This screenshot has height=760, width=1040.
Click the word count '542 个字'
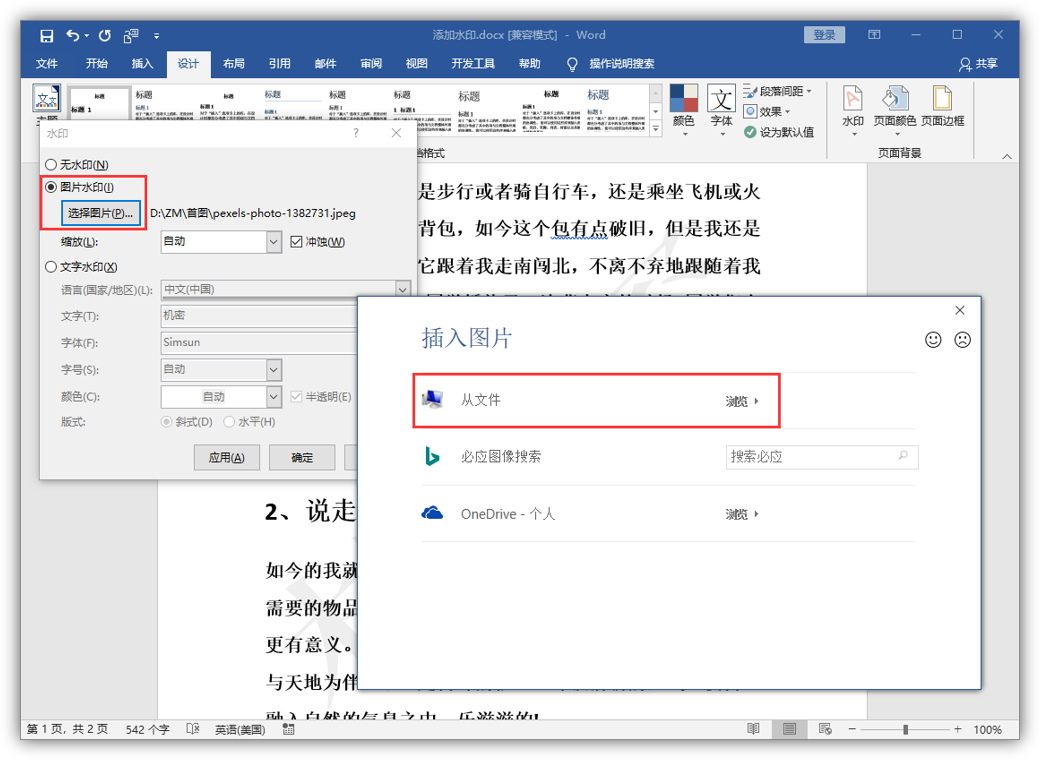coord(147,729)
